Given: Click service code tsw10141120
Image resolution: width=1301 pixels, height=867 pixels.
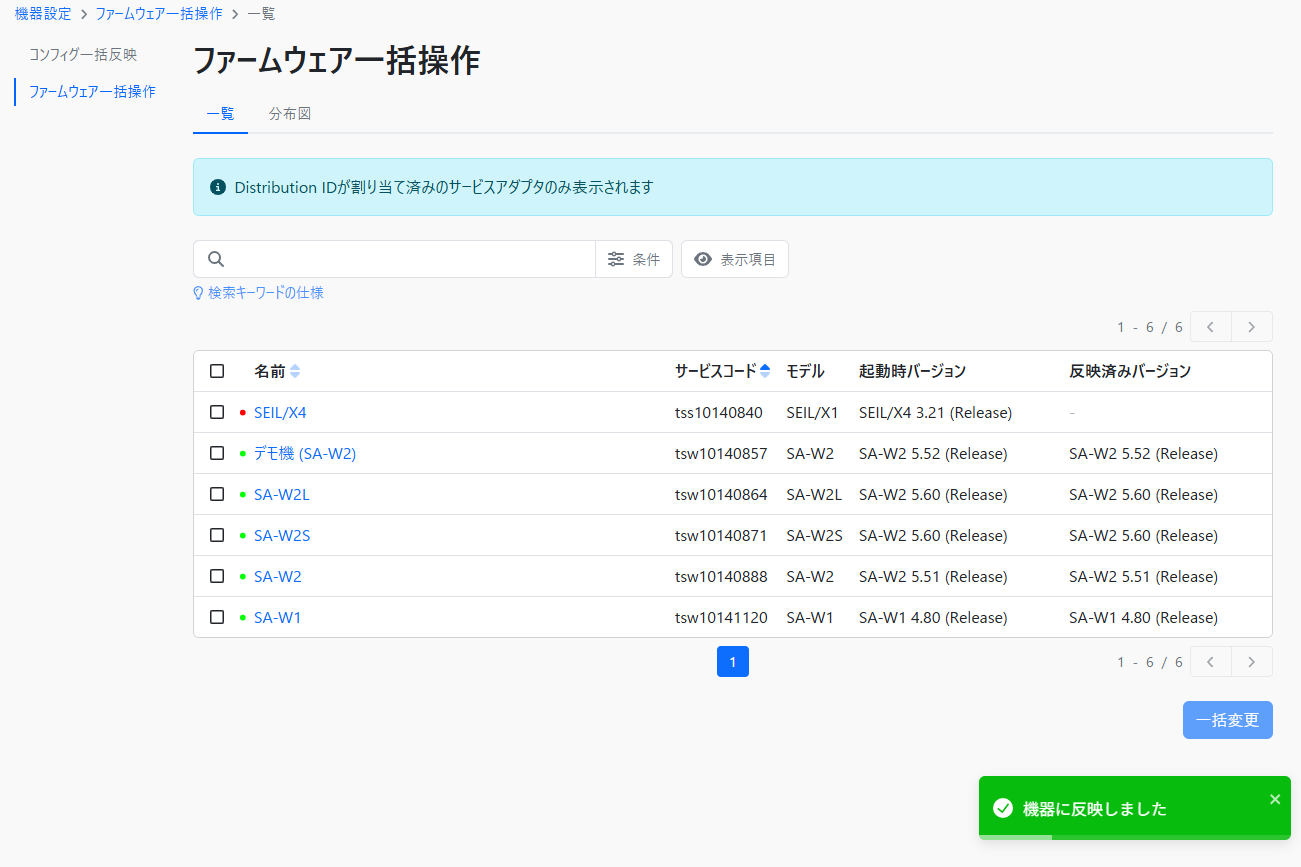Looking at the screenshot, I should [x=721, y=618].
